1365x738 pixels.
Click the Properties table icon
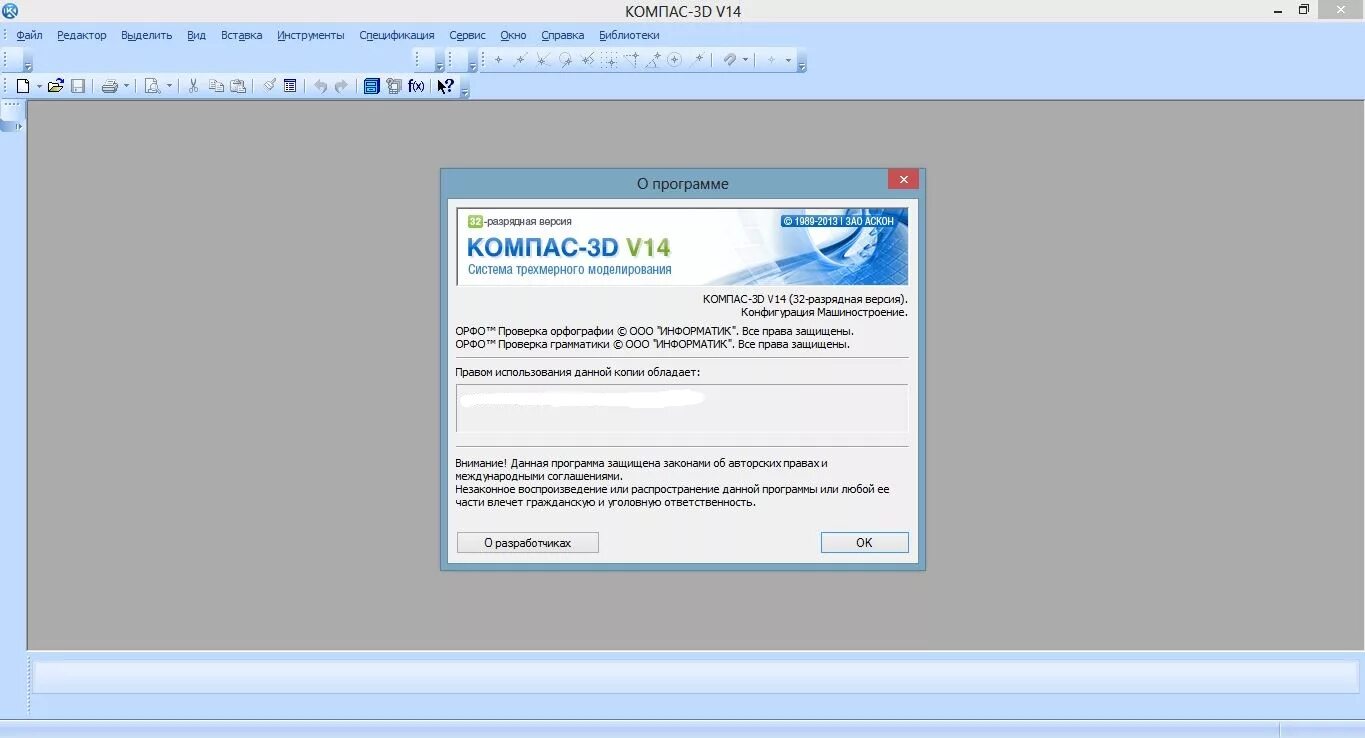[290, 86]
